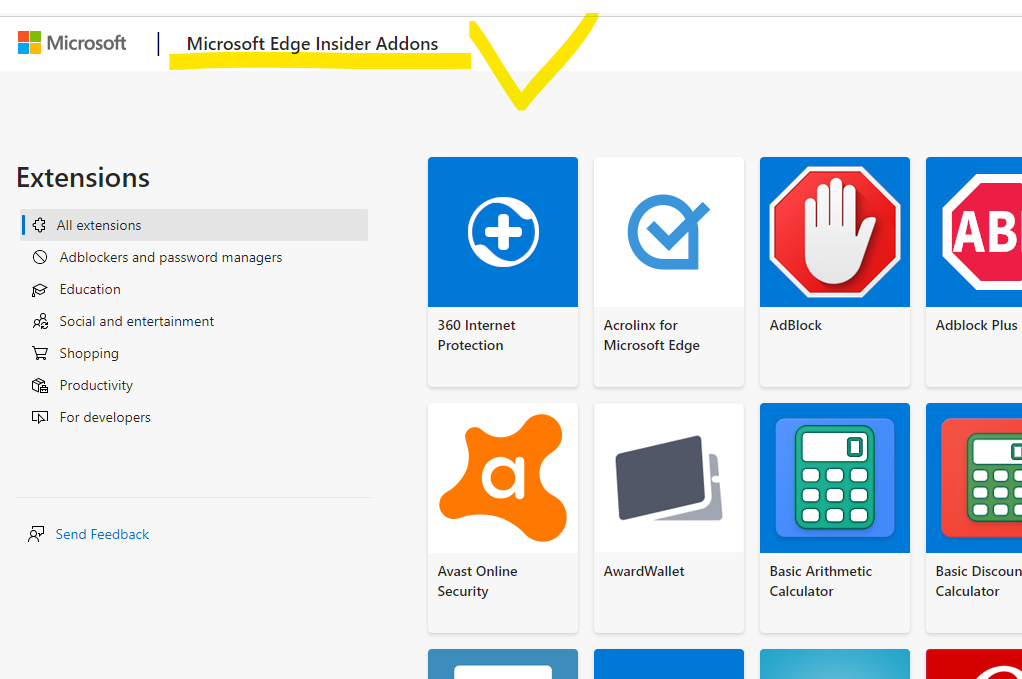1022x679 pixels.
Task: Open the For developers category
Action: [105, 417]
